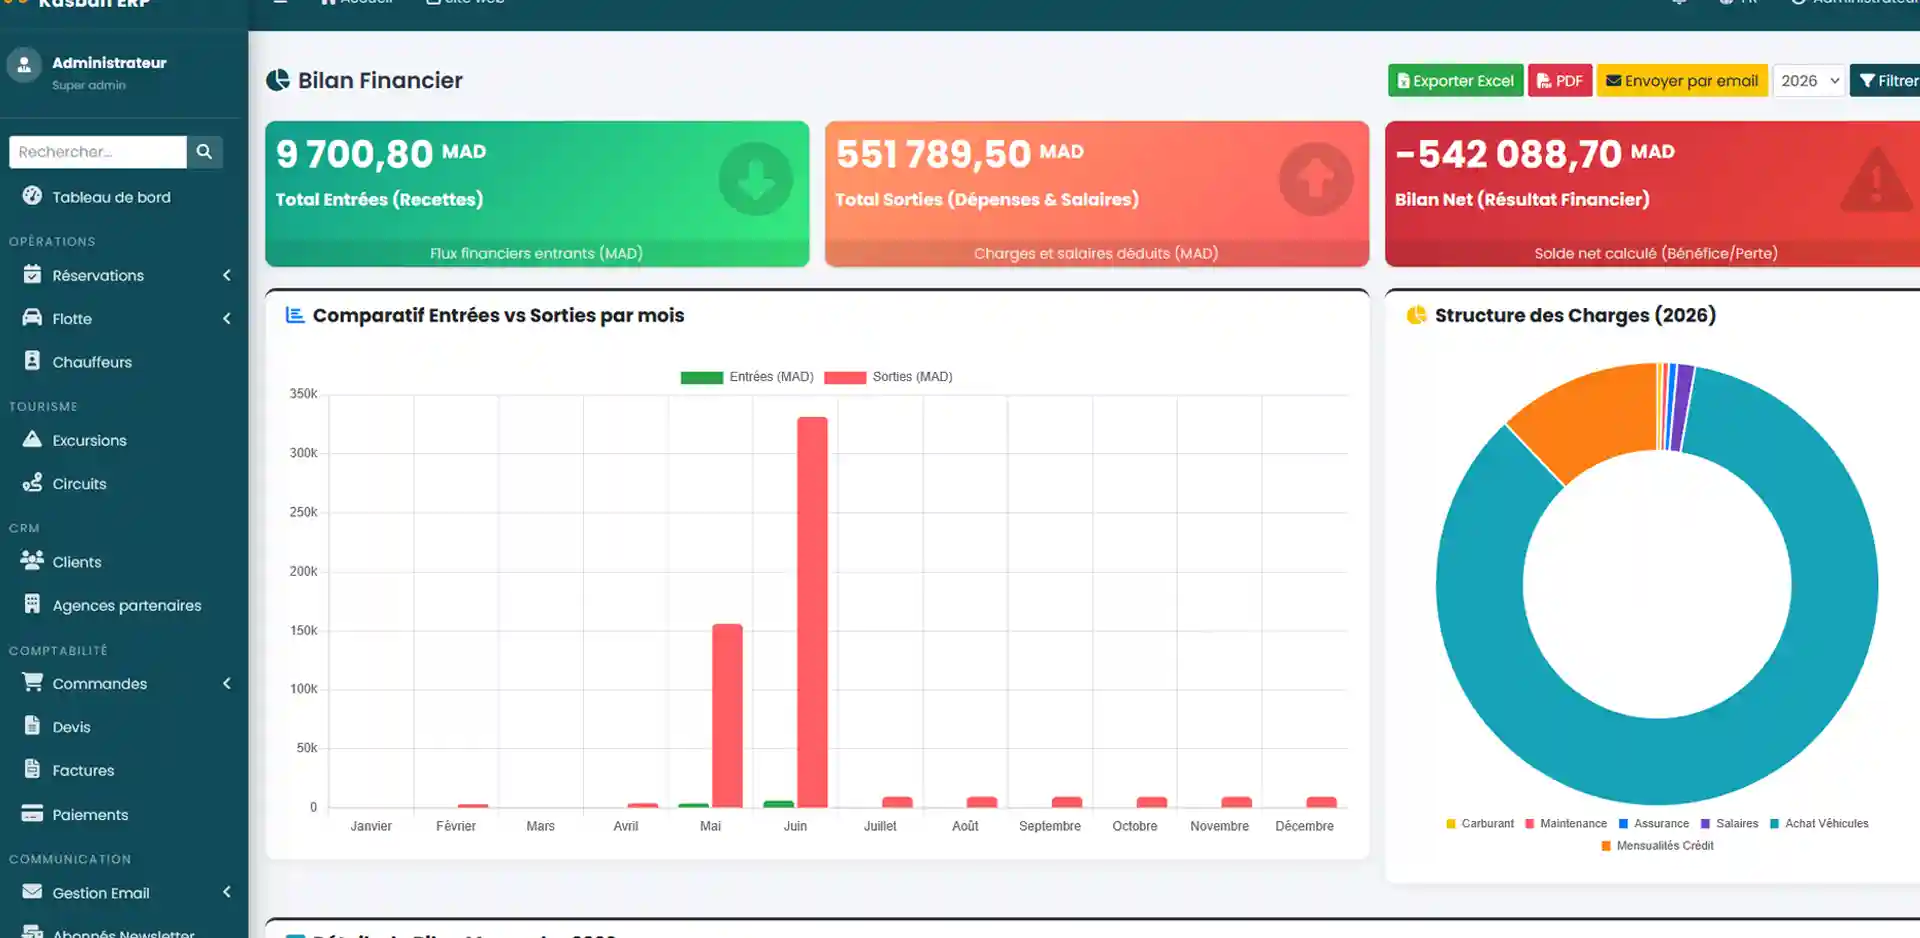This screenshot has width=1920, height=938.
Task: Expand the Flotte submenu chevron
Action: (x=227, y=318)
